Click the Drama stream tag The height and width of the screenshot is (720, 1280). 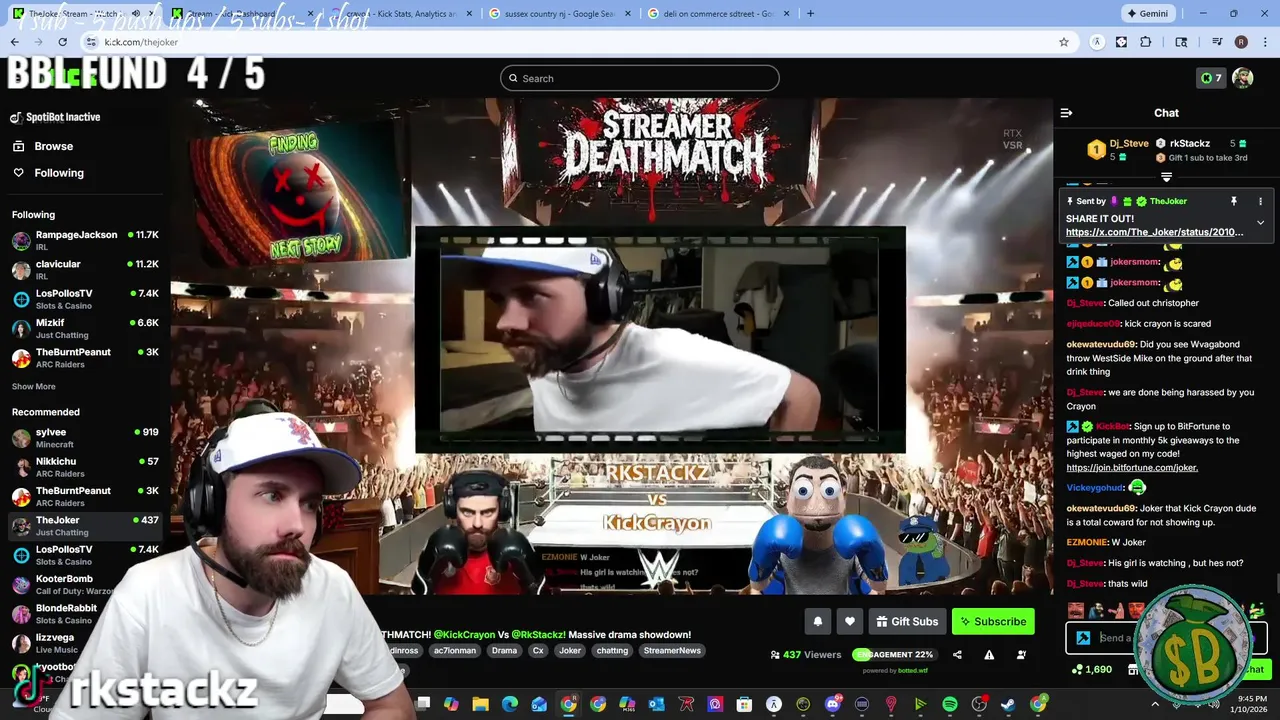coord(504,651)
